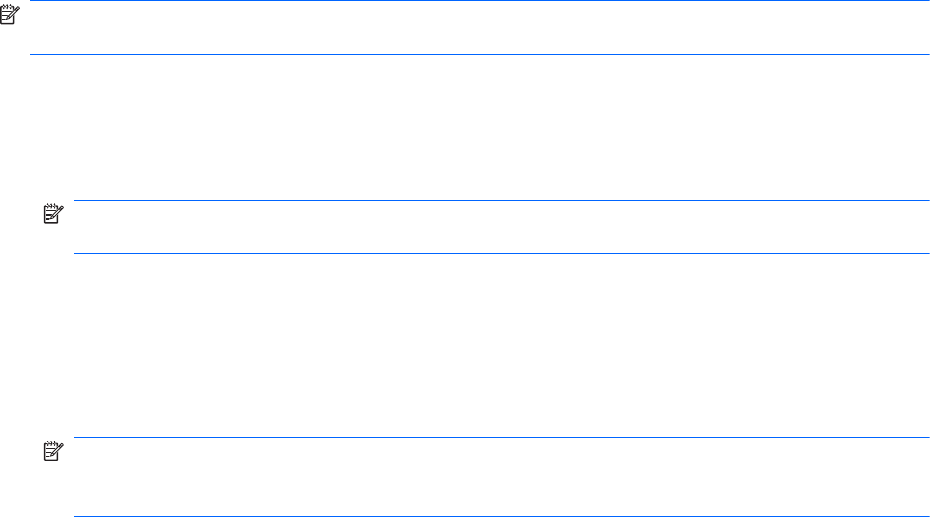Click inside the first note's empty text area

click(470, 28)
